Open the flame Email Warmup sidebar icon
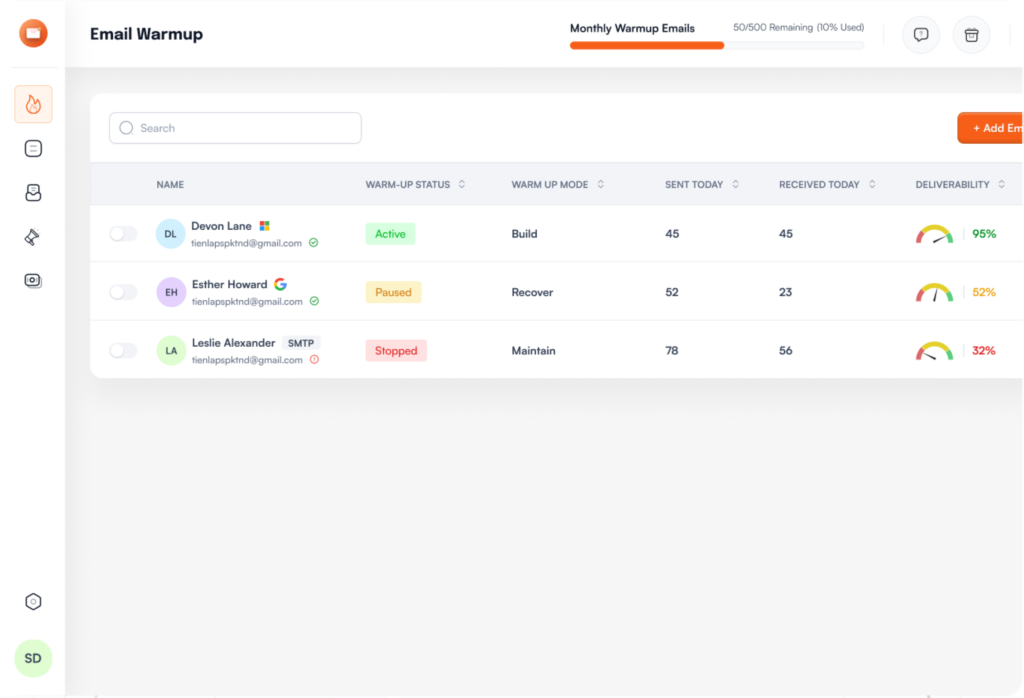Viewport: 1024px width, 698px height. (x=33, y=104)
